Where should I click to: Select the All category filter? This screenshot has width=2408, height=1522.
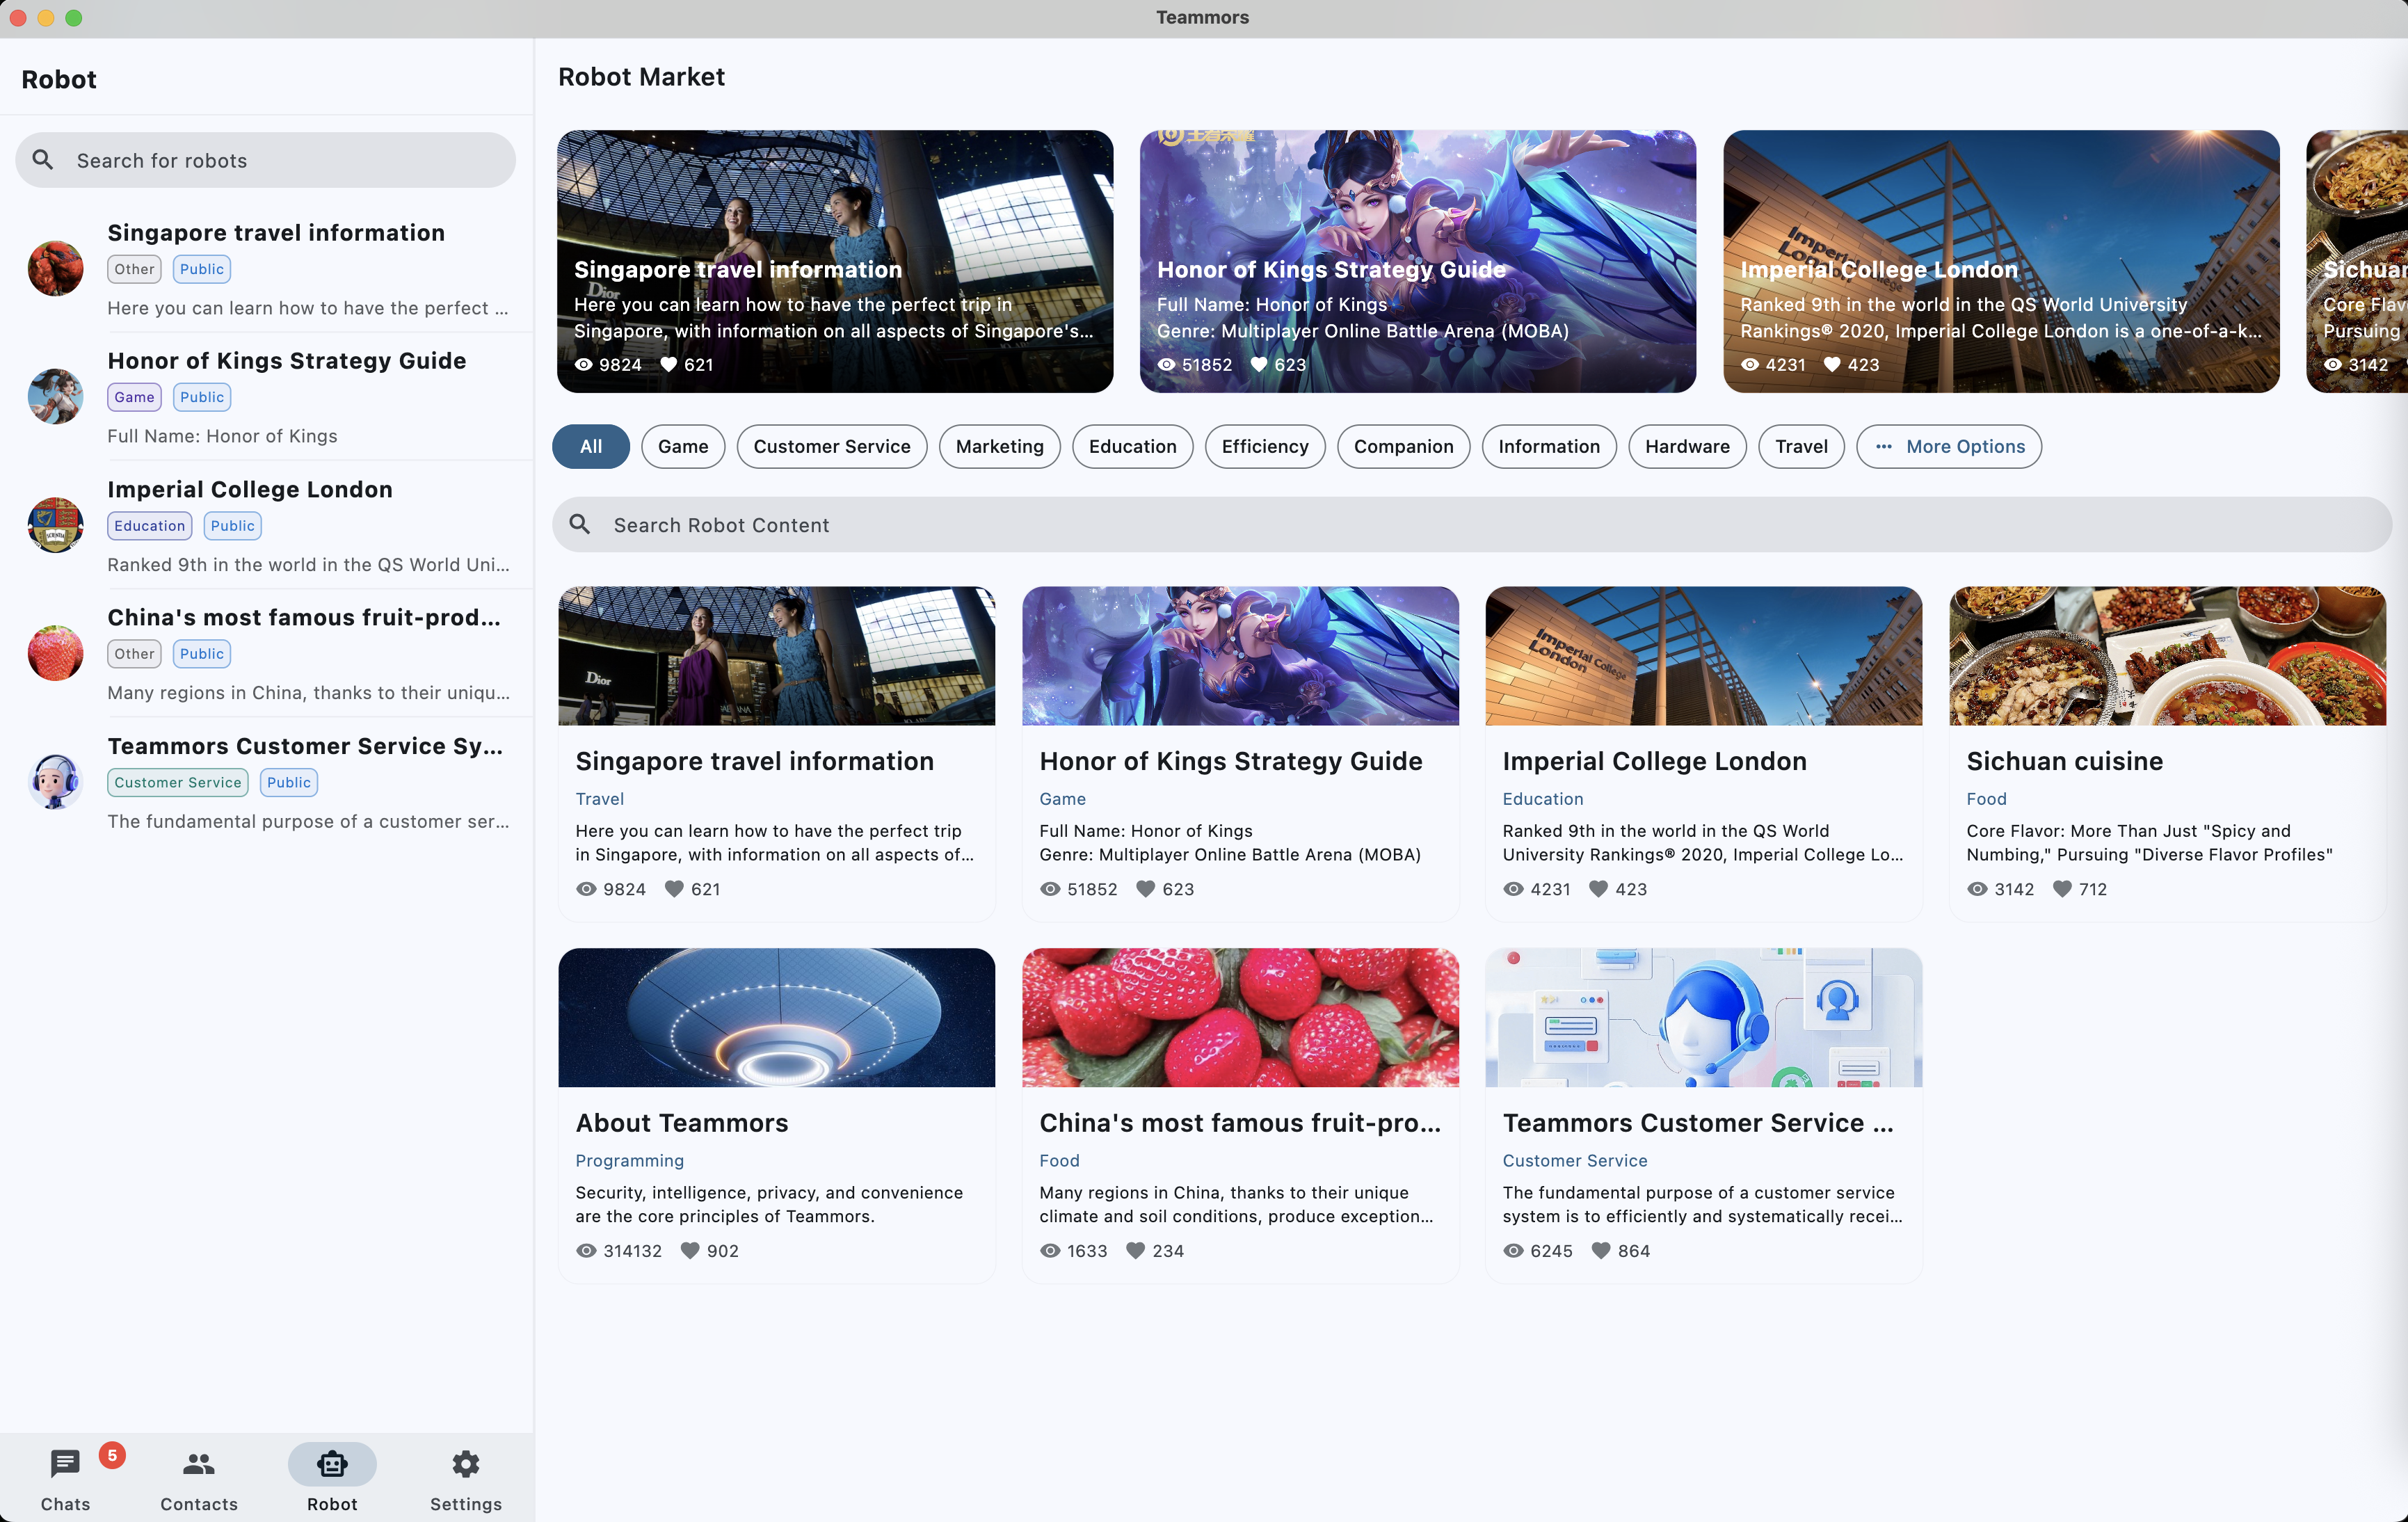click(591, 447)
